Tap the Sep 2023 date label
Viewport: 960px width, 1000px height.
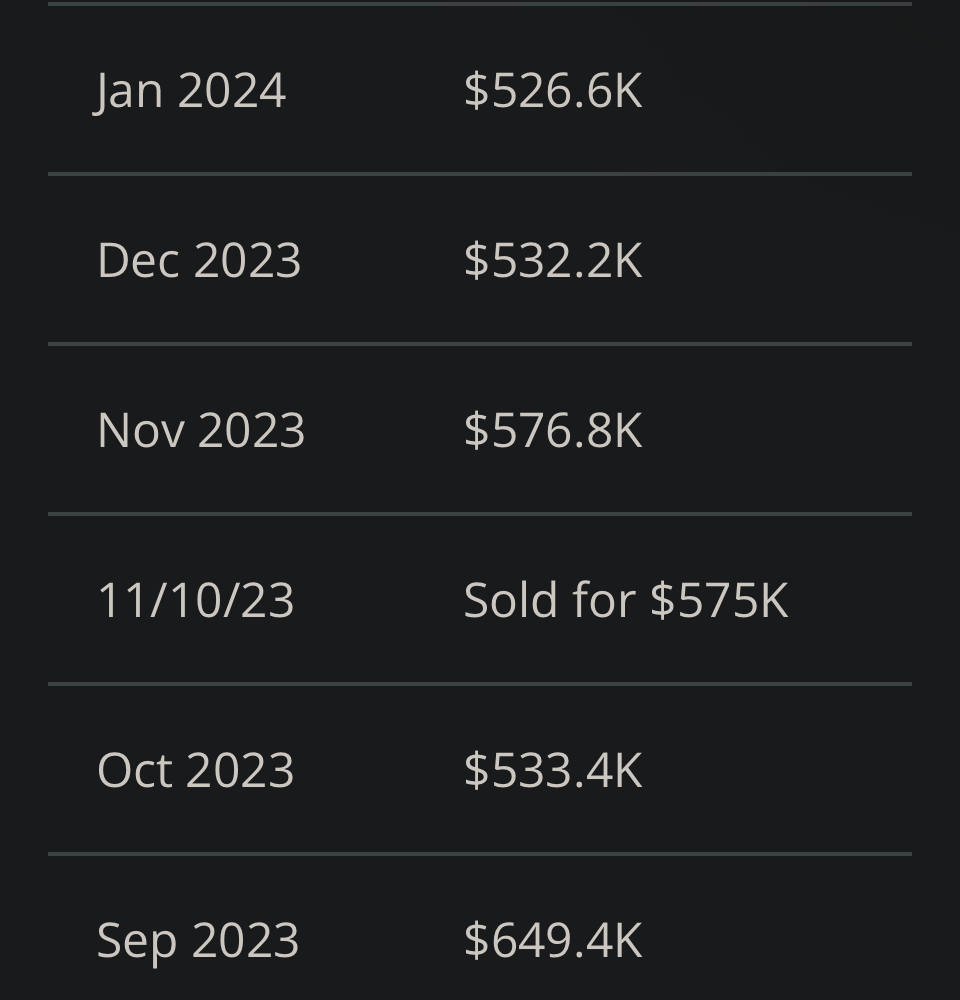(x=198, y=941)
